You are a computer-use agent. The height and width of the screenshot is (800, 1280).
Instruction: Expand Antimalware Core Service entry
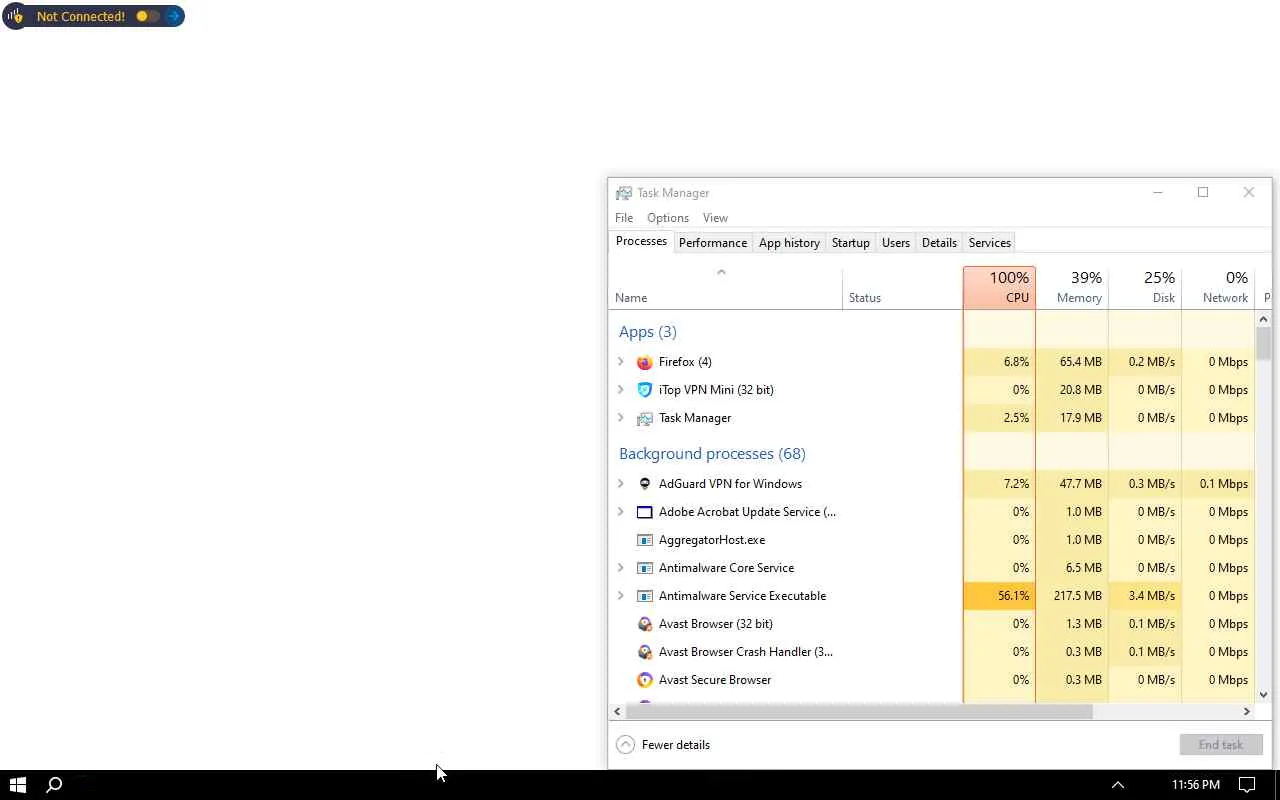621,568
